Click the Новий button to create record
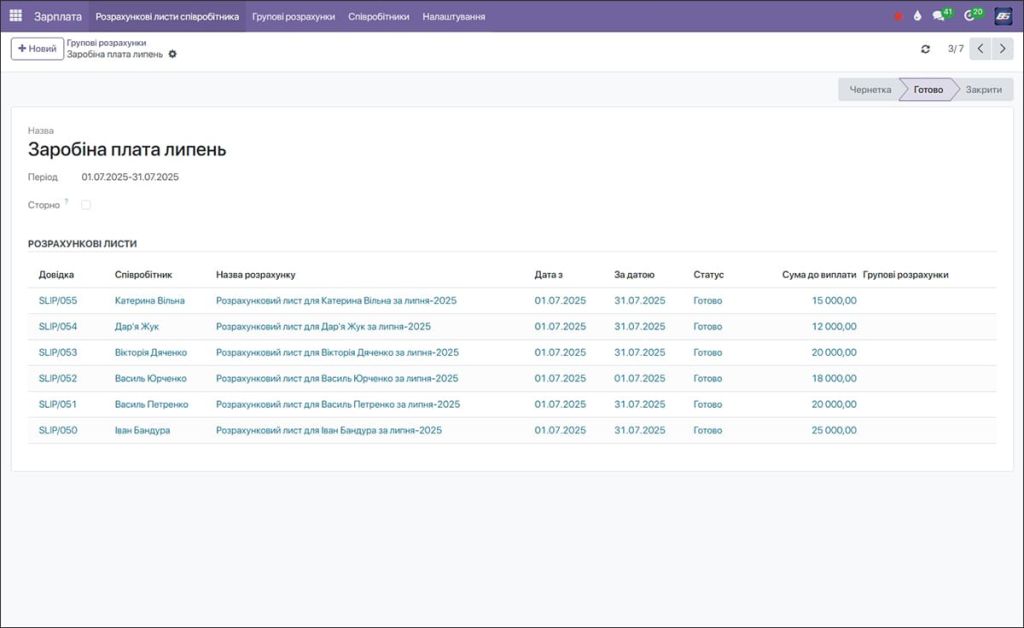 37,48
